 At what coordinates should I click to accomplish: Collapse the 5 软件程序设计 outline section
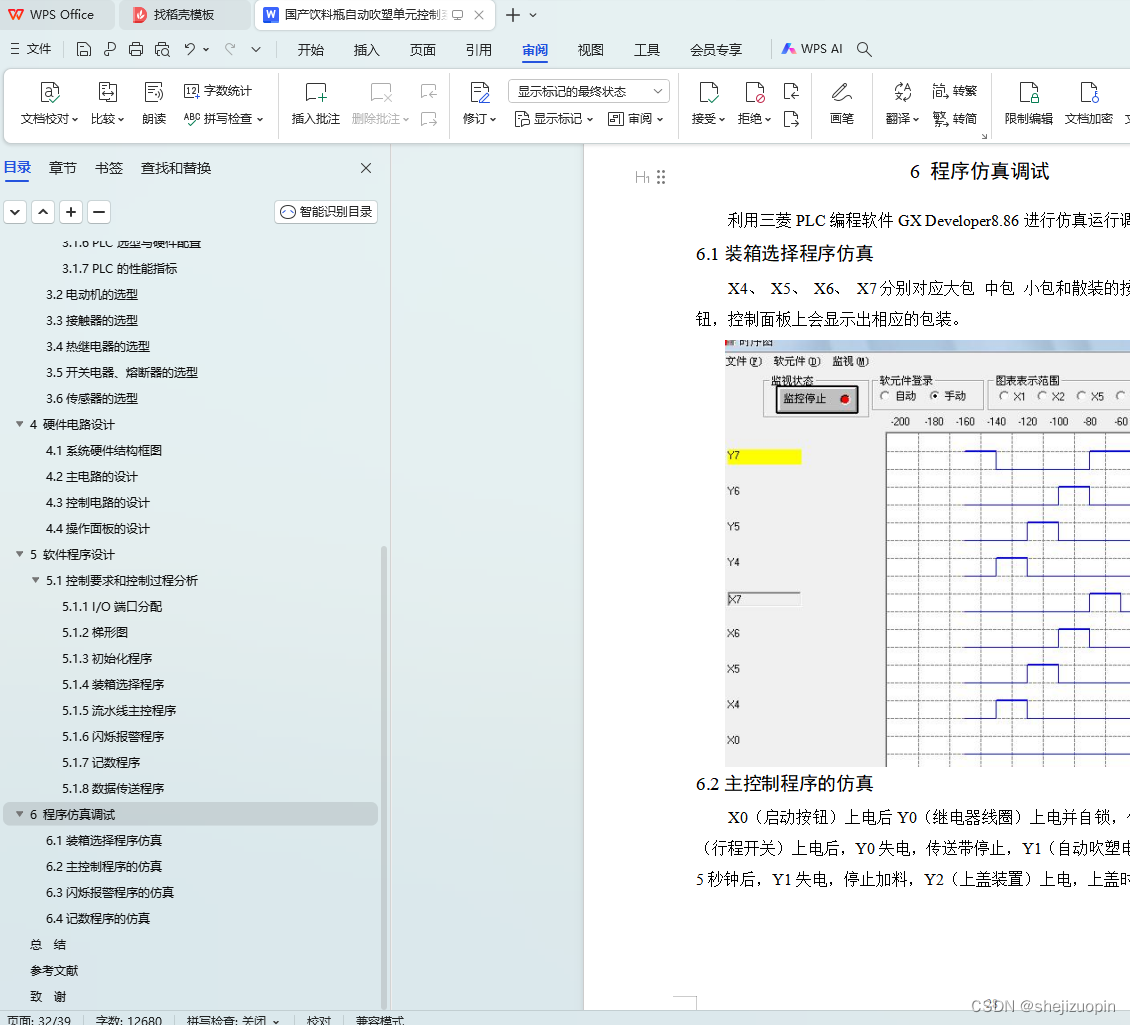click(x=20, y=554)
